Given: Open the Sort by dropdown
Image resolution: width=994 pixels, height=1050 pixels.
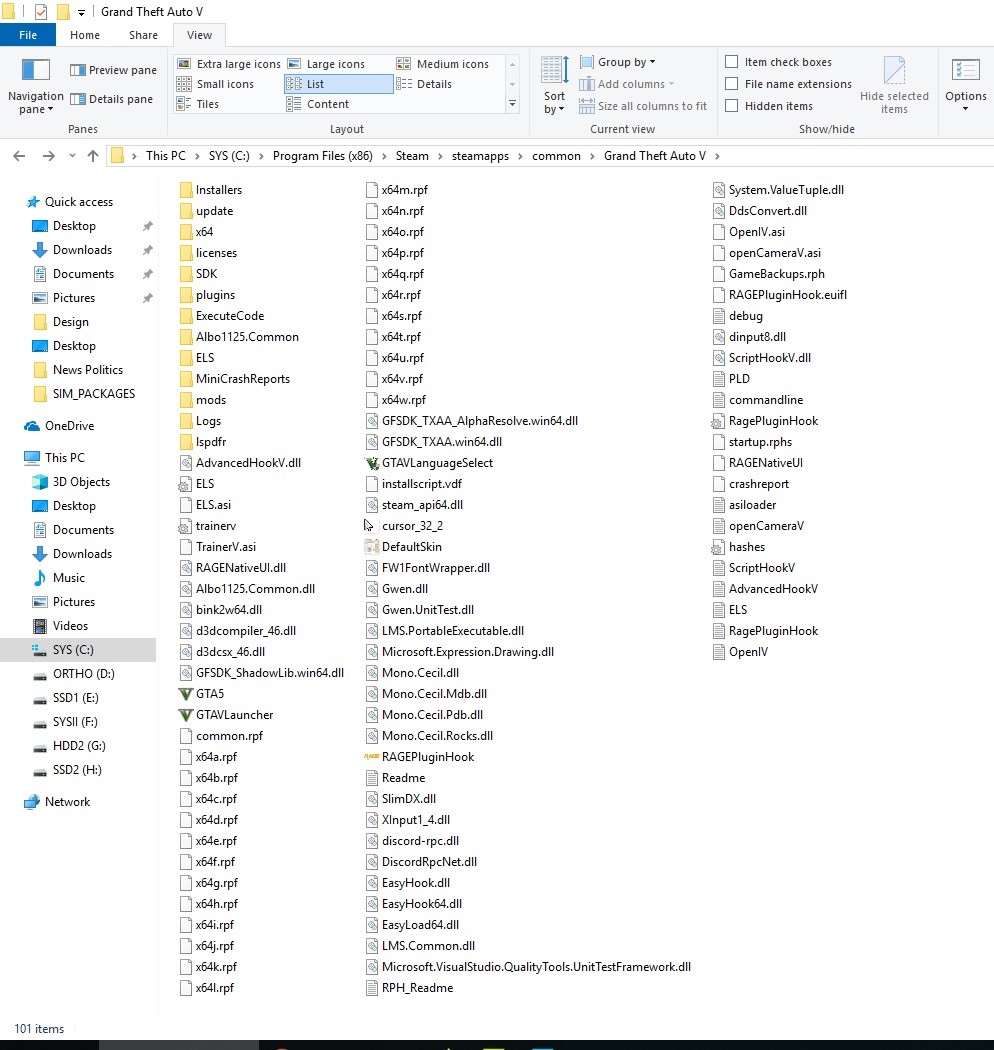Looking at the screenshot, I should point(555,86).
